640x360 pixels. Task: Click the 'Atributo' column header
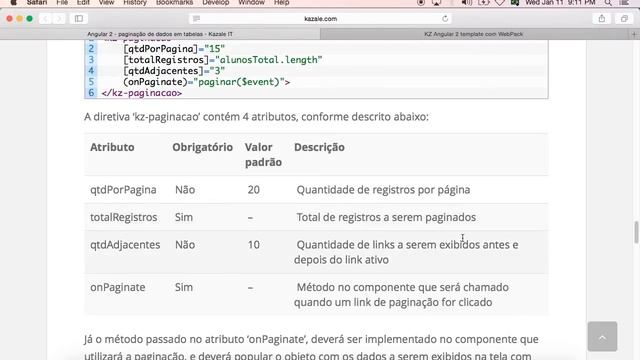tap(112, 147)
